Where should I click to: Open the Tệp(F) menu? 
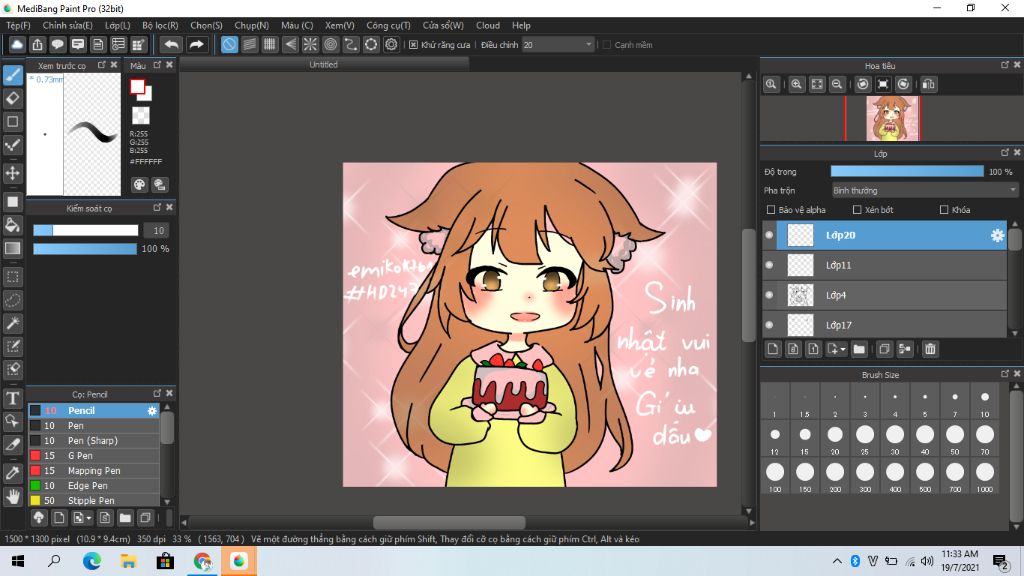coord(18,25)
